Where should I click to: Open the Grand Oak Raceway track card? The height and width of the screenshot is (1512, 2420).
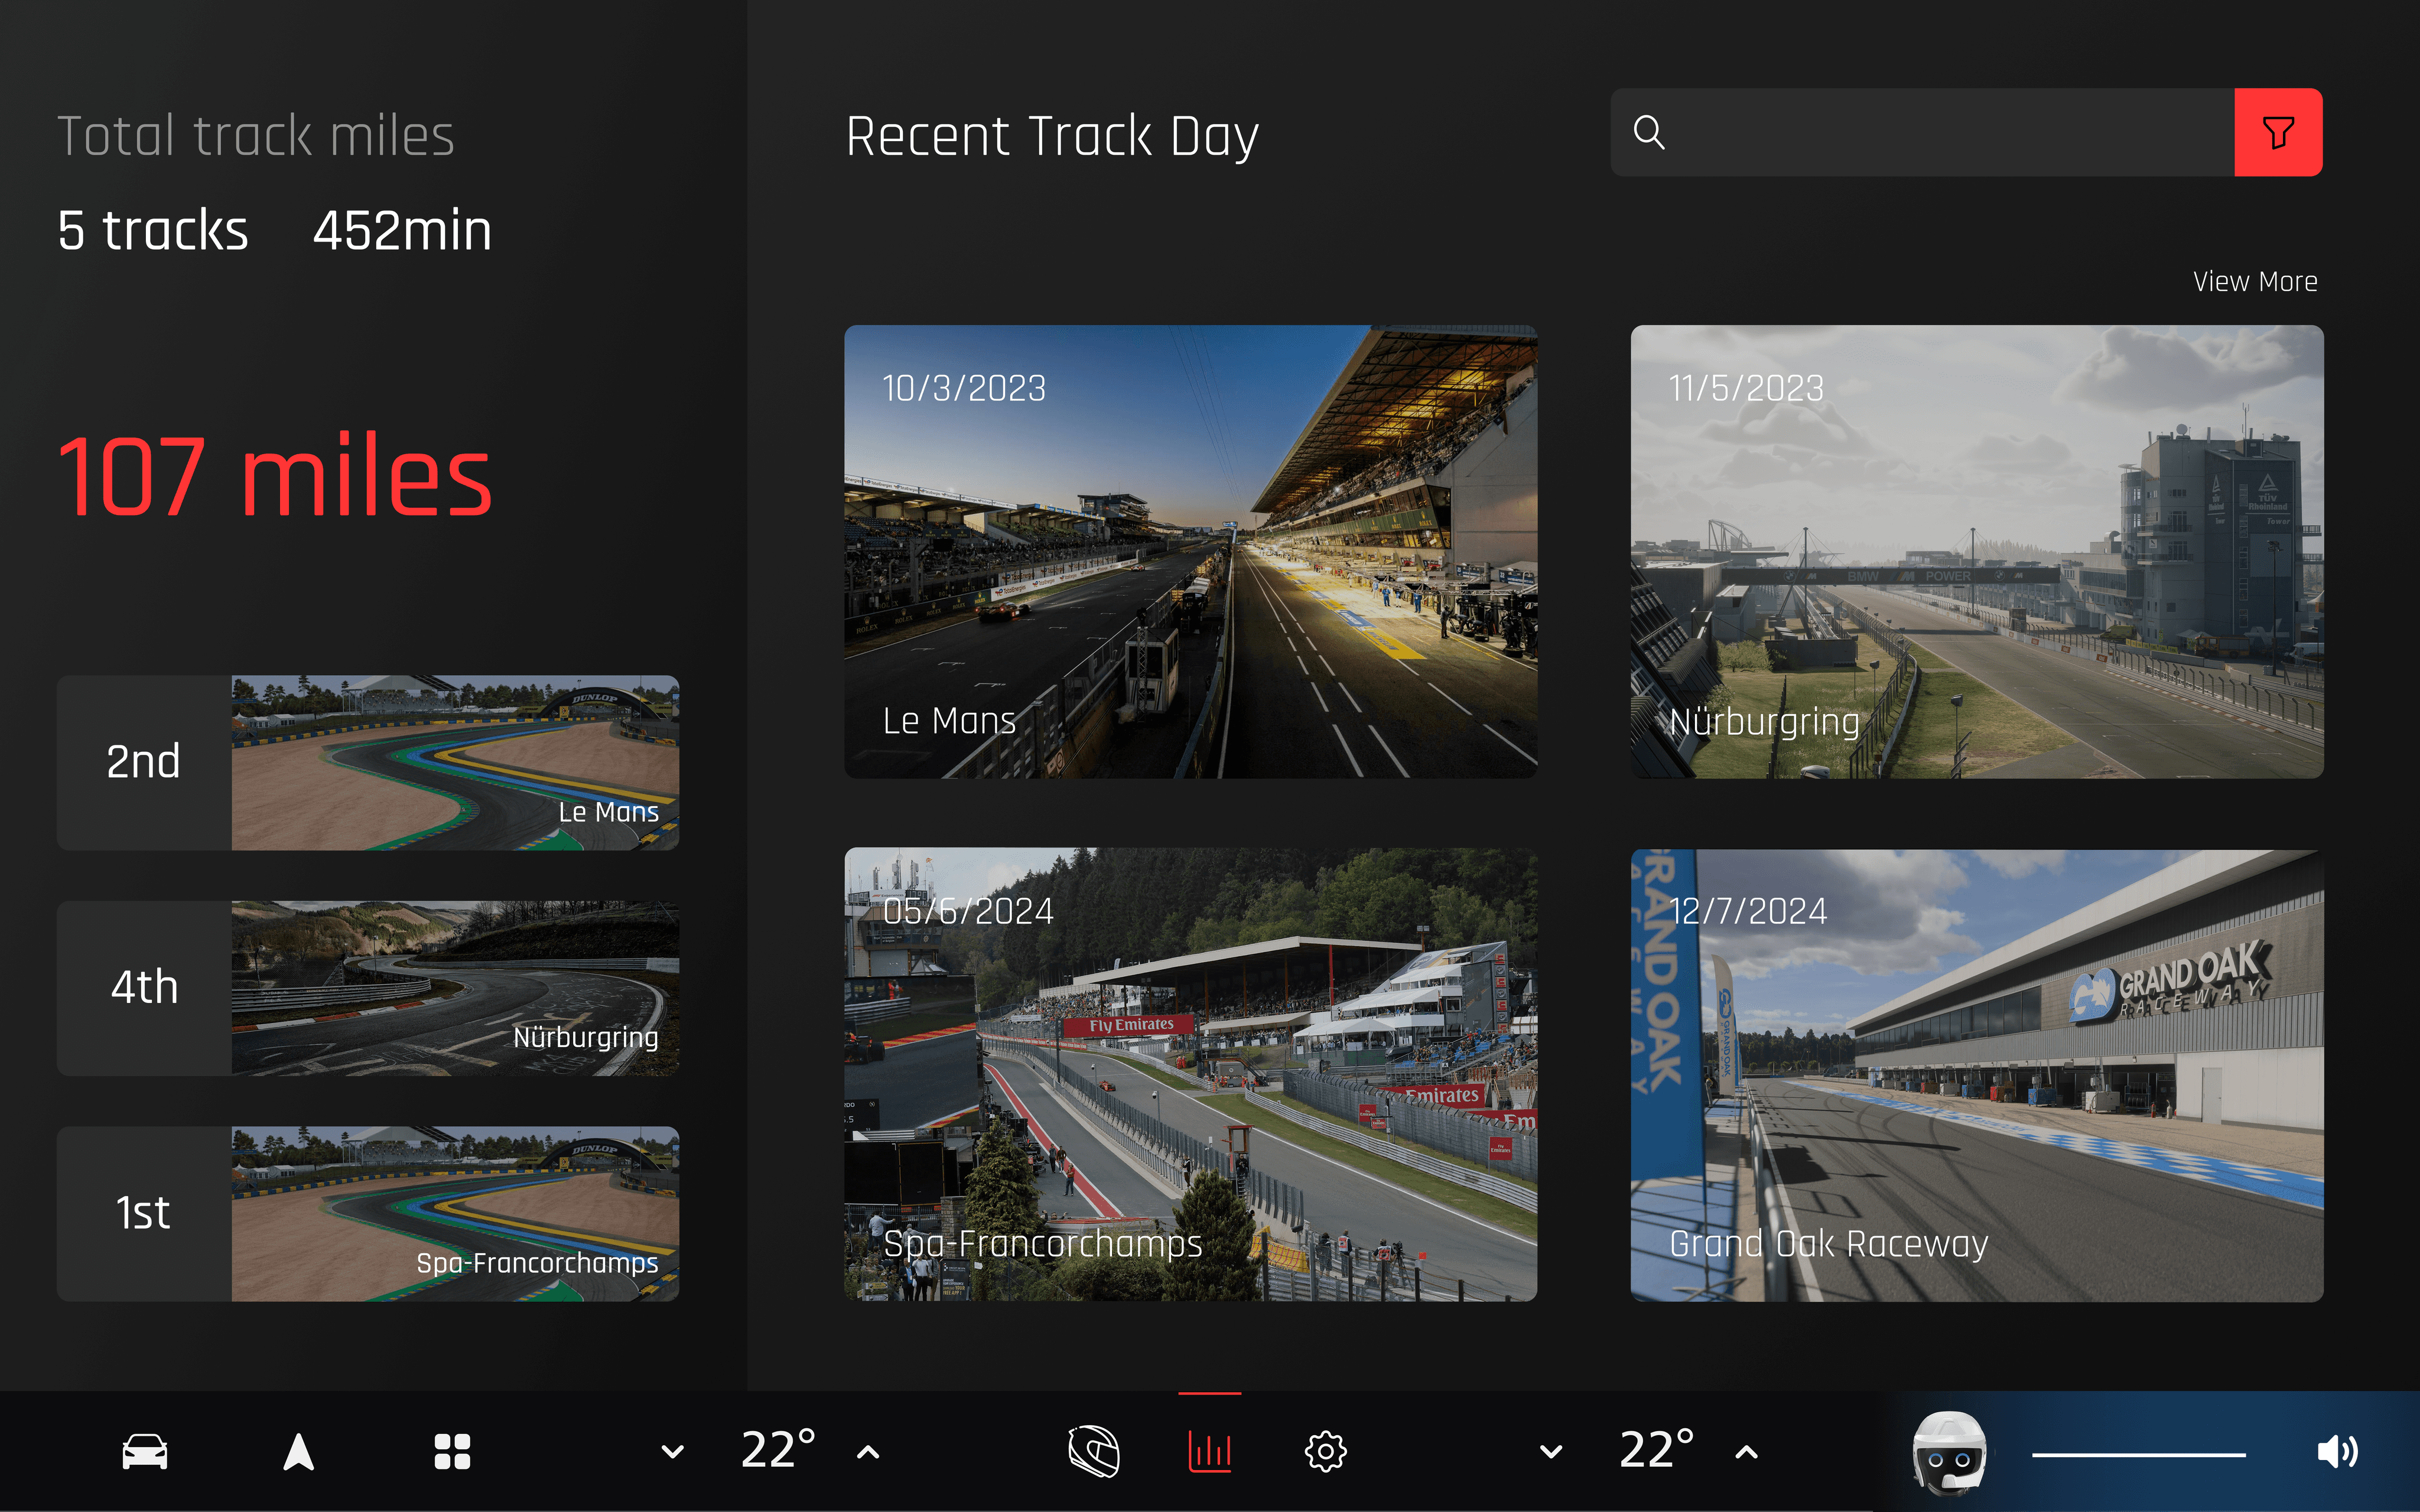[x=1977, y=1075]
